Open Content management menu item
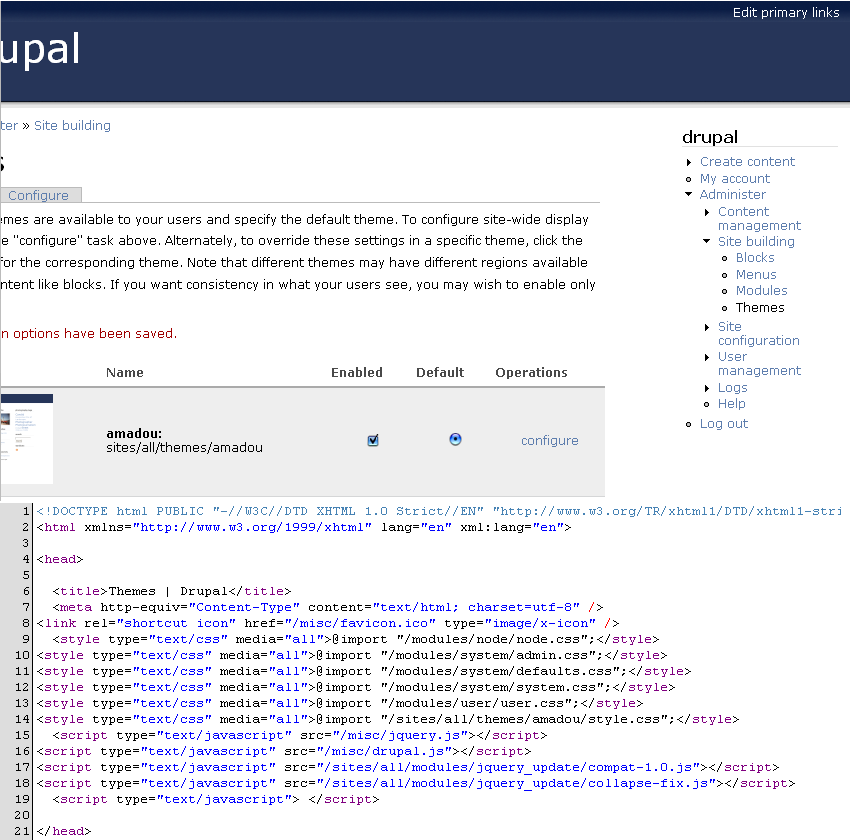The width and height of the screenshot is (850, 840). [759, 218]
